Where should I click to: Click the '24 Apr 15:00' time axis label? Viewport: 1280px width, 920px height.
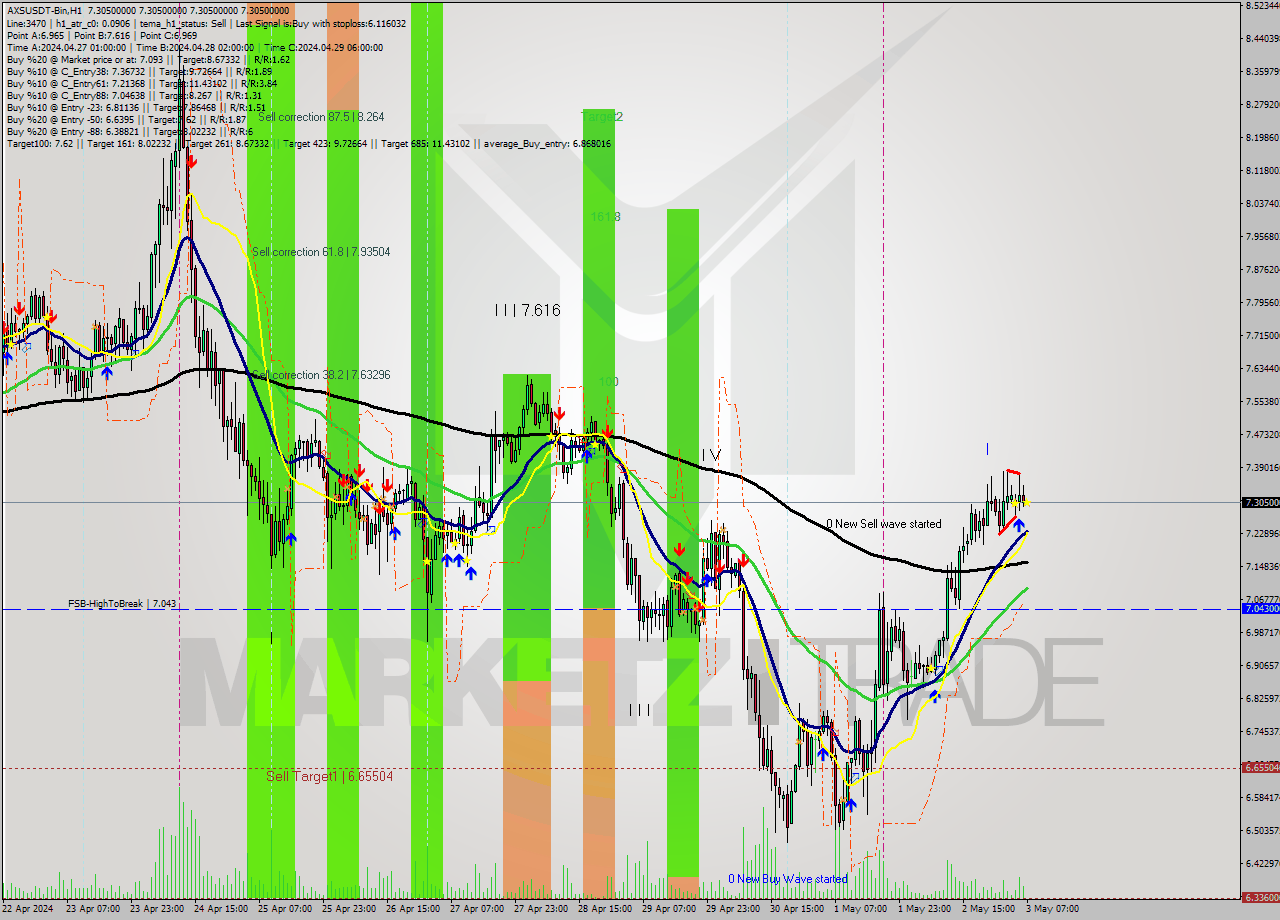pos(220,909)
